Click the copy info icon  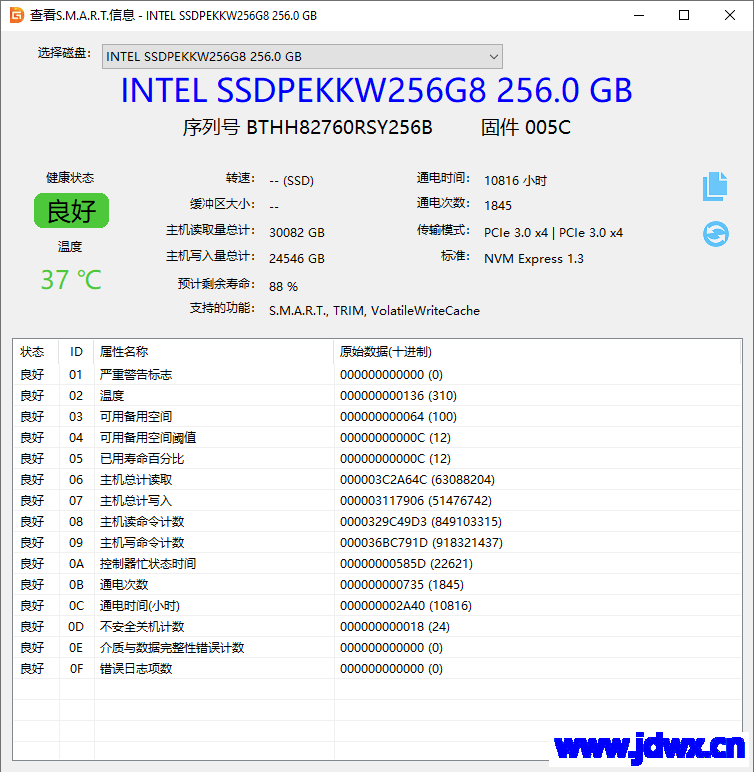pyautogui.click(x=715, y=186)
